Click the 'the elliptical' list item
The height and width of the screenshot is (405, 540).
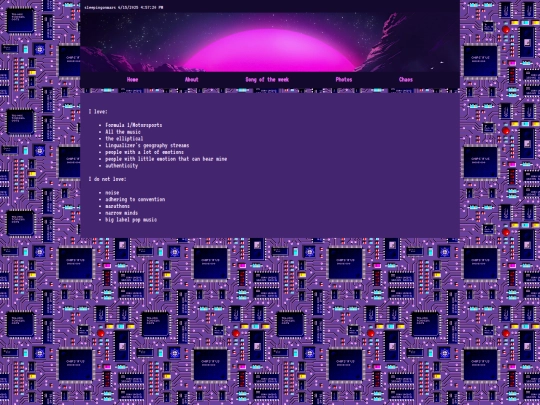pos(124,138)
